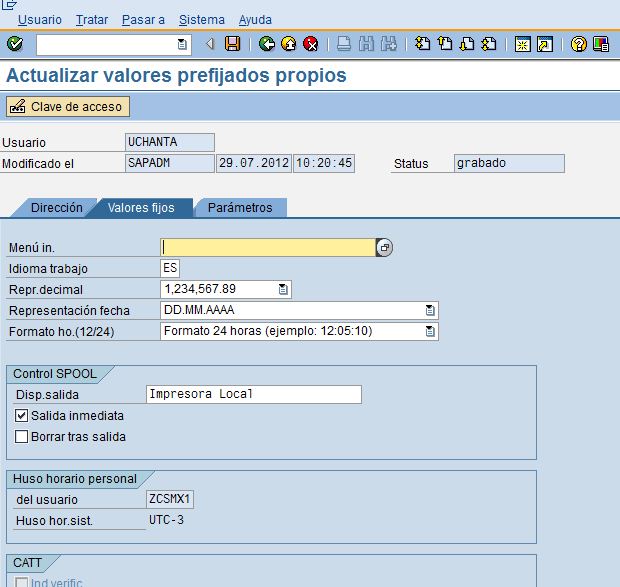Click the Huso horario personal header
This screenshot has width=620, height=587.
point(75,479)
